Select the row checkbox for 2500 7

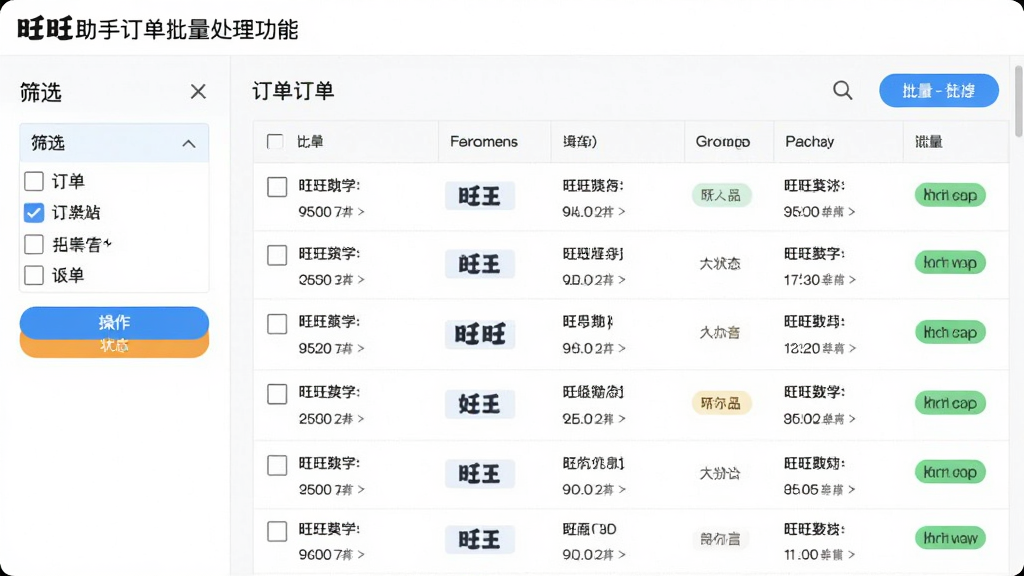point(277,466)
